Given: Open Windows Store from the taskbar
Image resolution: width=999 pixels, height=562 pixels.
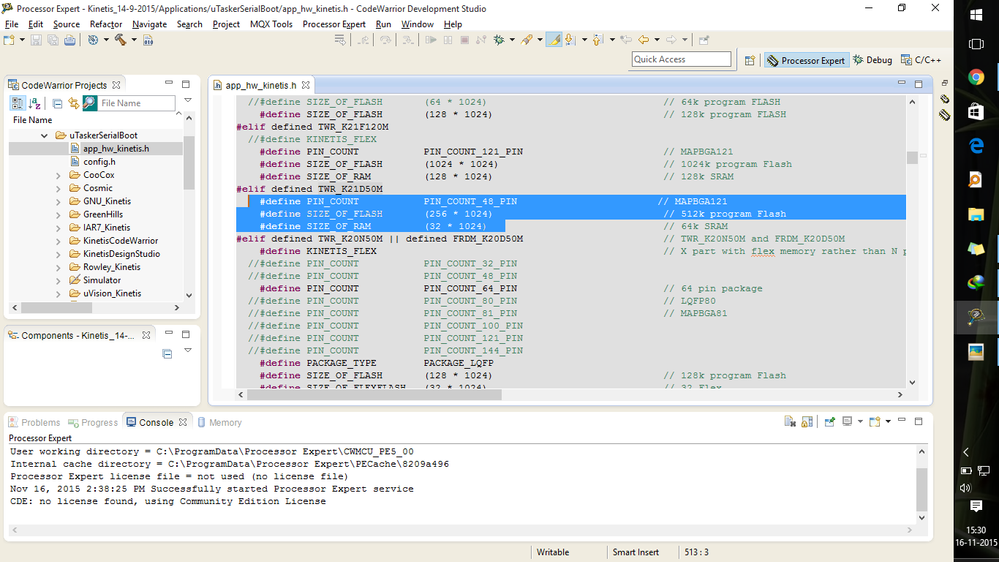Looking at the screenshot, I should [975, 112].
